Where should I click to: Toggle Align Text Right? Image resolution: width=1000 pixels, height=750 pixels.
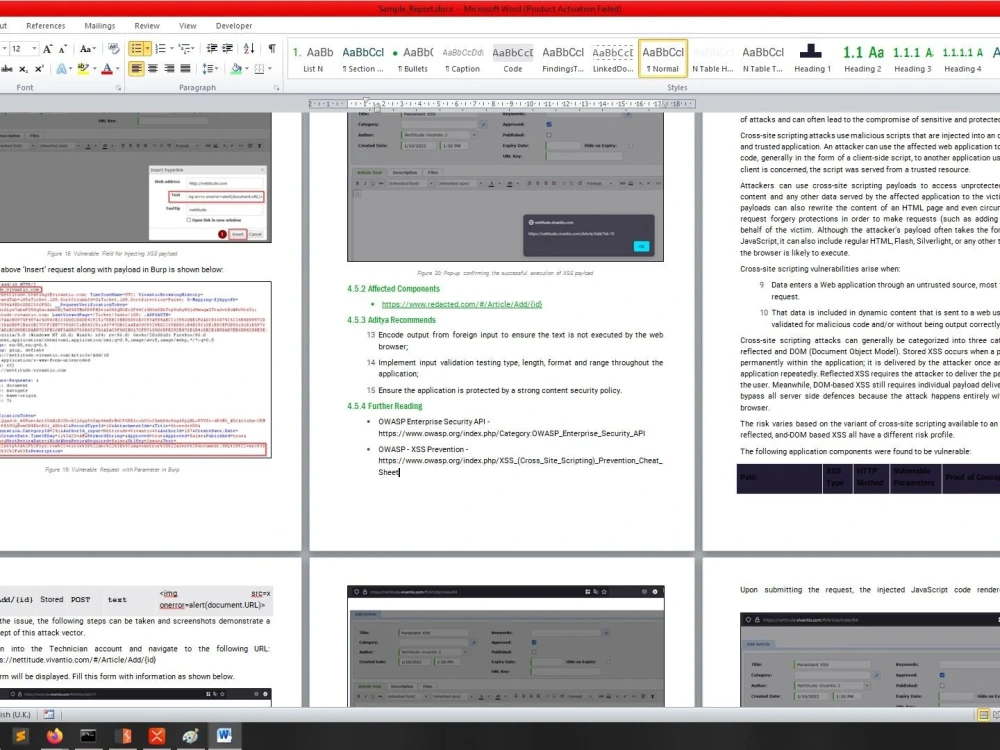click(x=169, y=68)
